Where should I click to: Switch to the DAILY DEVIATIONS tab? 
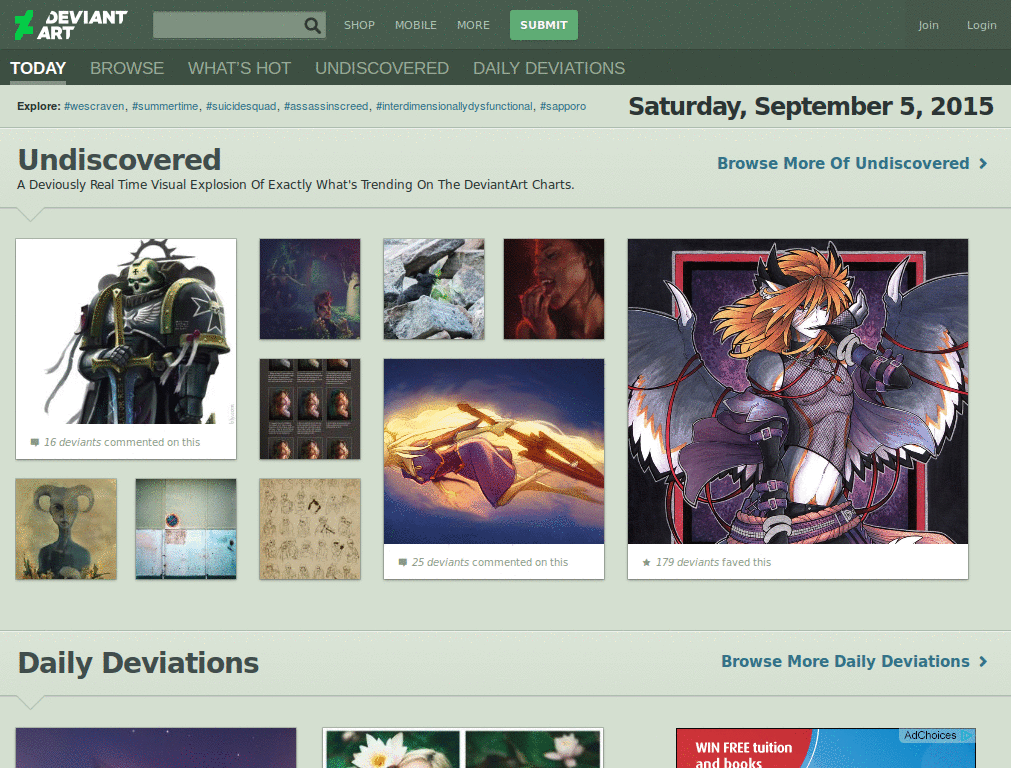coord(549,68)
